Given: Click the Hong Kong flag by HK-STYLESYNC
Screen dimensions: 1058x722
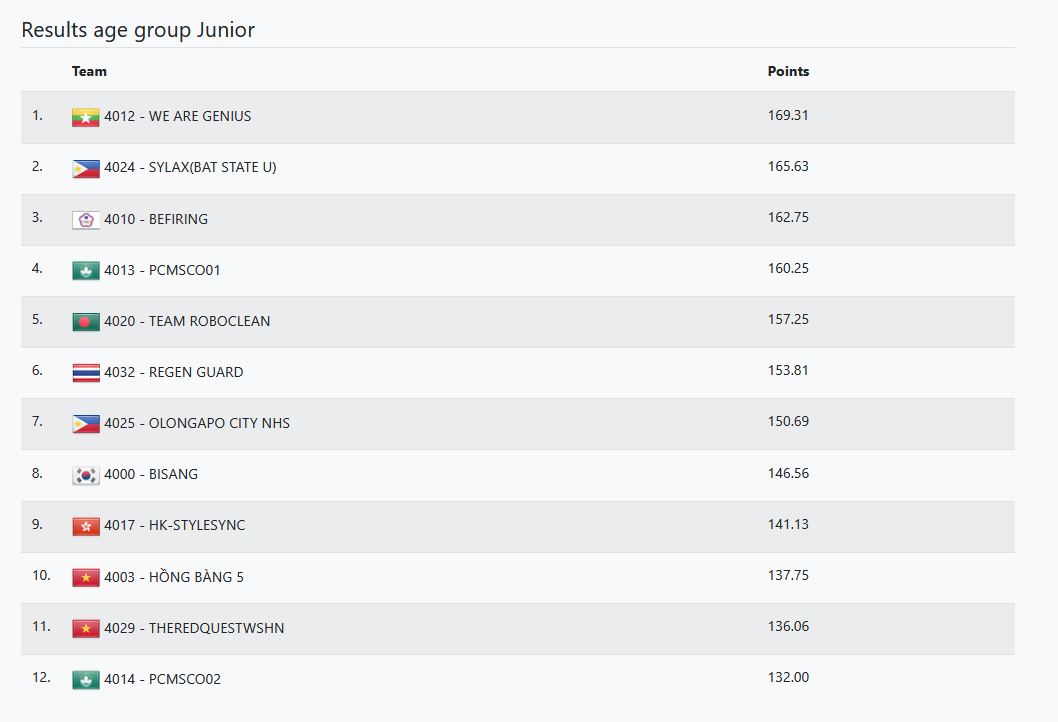Looking at the screenshot, I should pos(86,526).
